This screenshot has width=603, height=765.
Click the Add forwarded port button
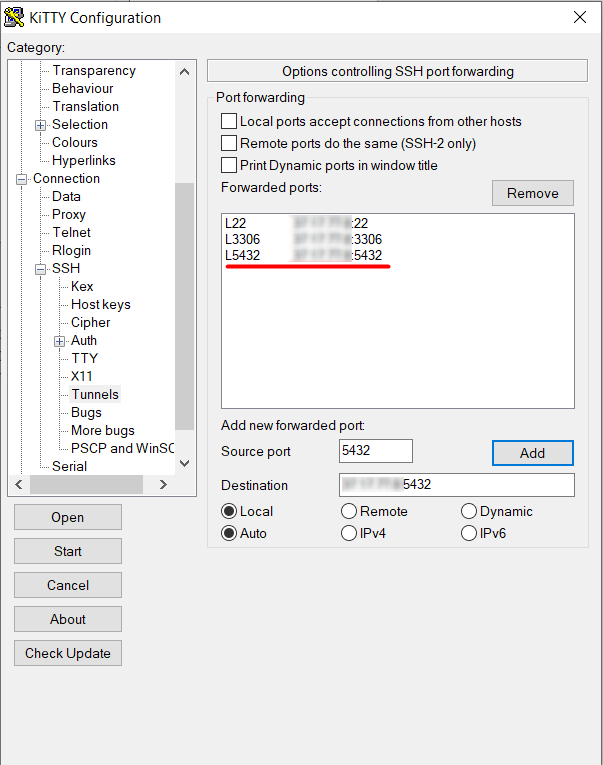point(533,453)
